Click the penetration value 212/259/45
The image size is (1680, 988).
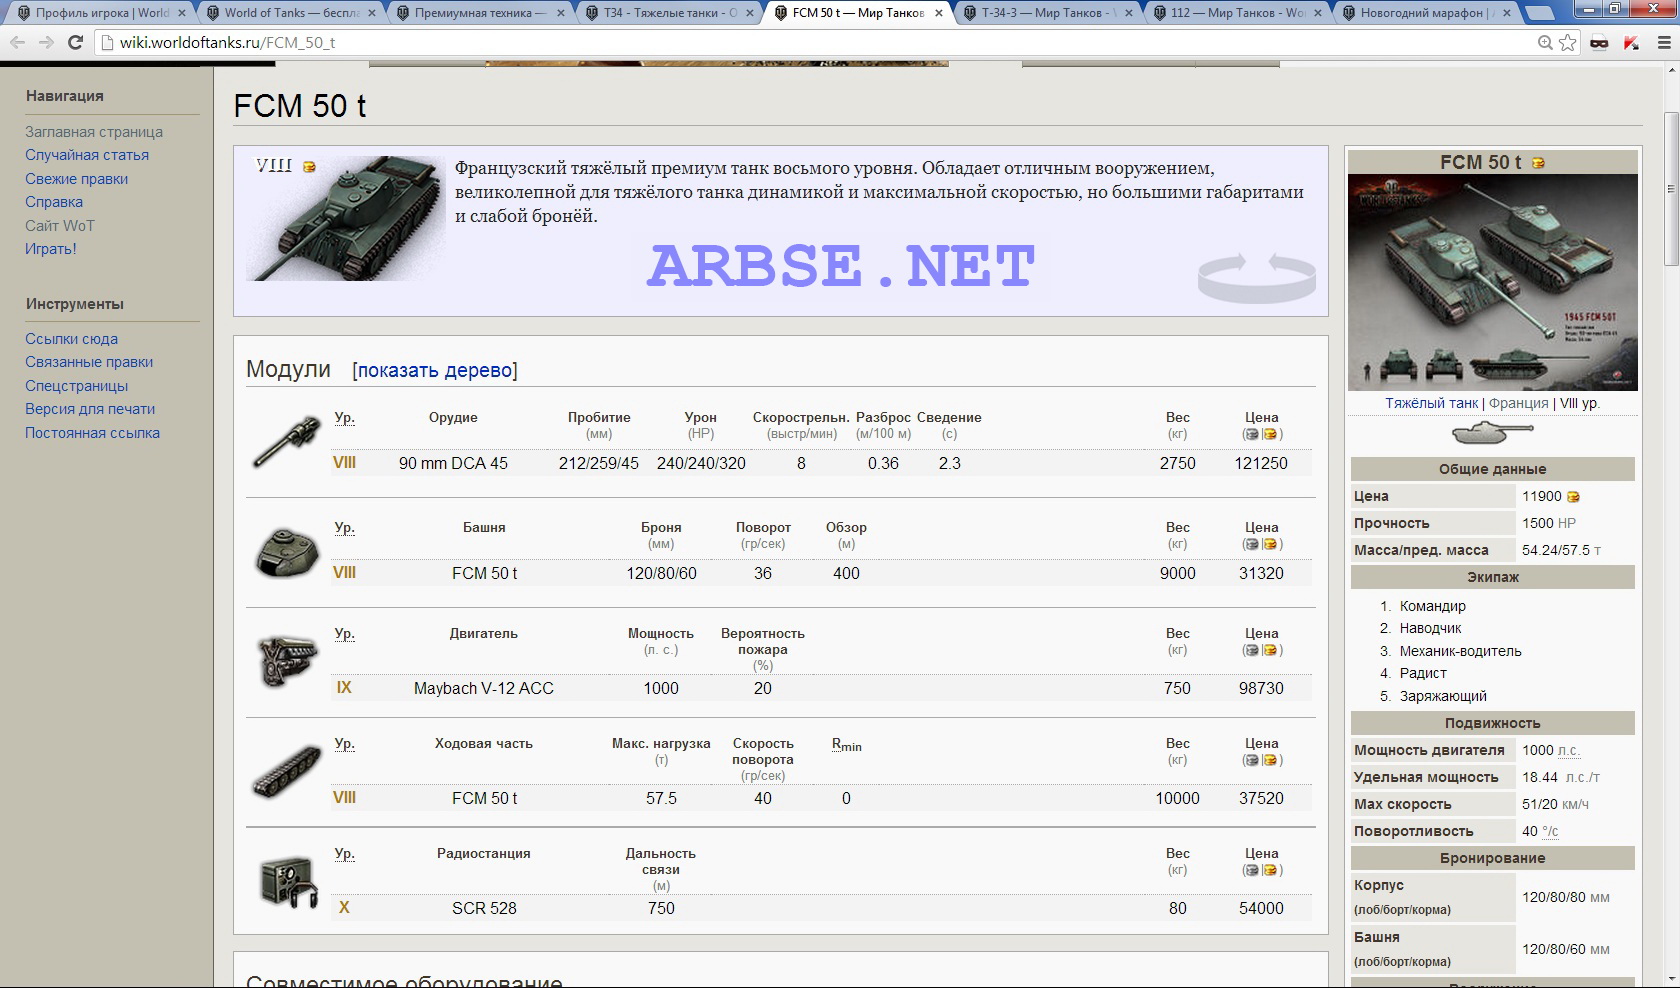pos(599,463)
